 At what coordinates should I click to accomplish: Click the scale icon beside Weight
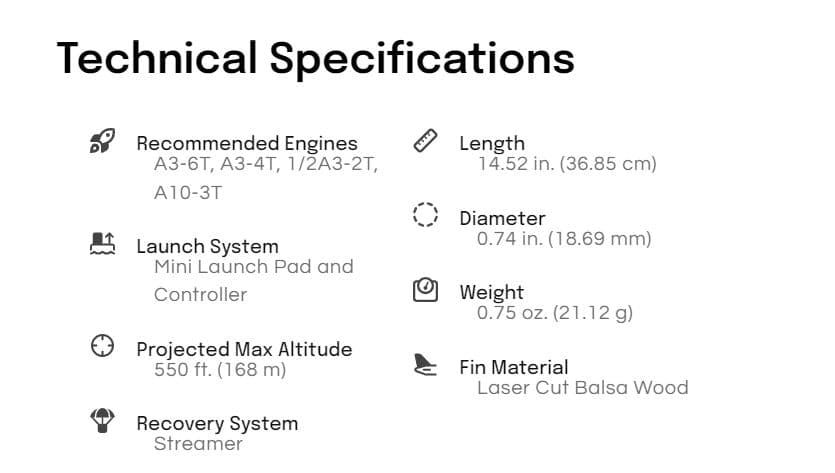coord(426,290)
